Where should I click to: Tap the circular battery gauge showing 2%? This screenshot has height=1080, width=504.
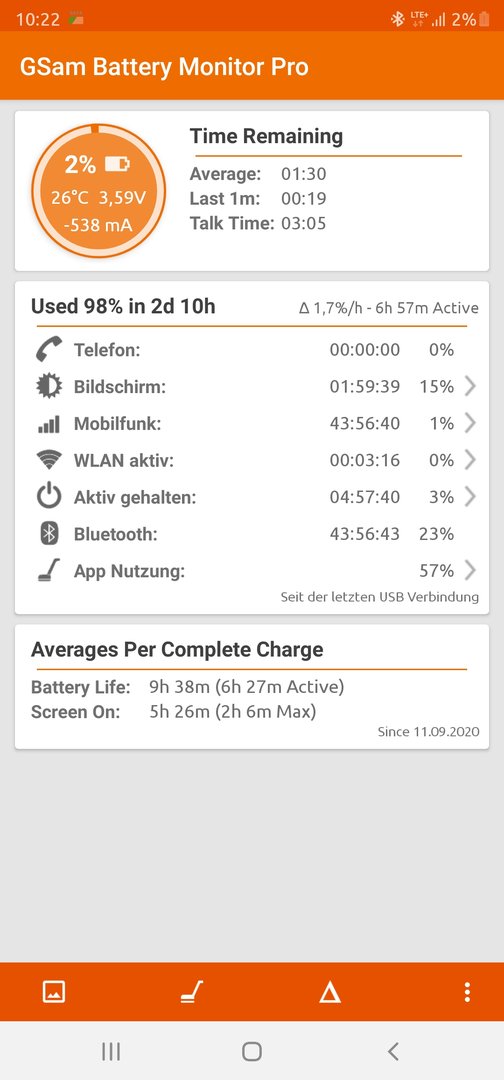[x=98, y=190]
